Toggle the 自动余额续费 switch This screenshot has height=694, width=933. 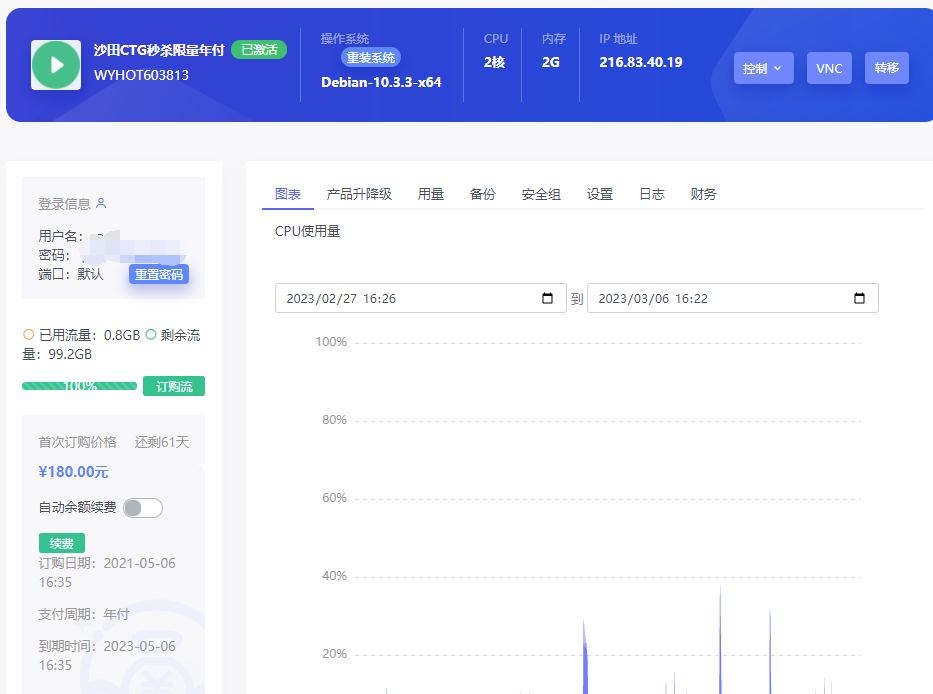143,508
